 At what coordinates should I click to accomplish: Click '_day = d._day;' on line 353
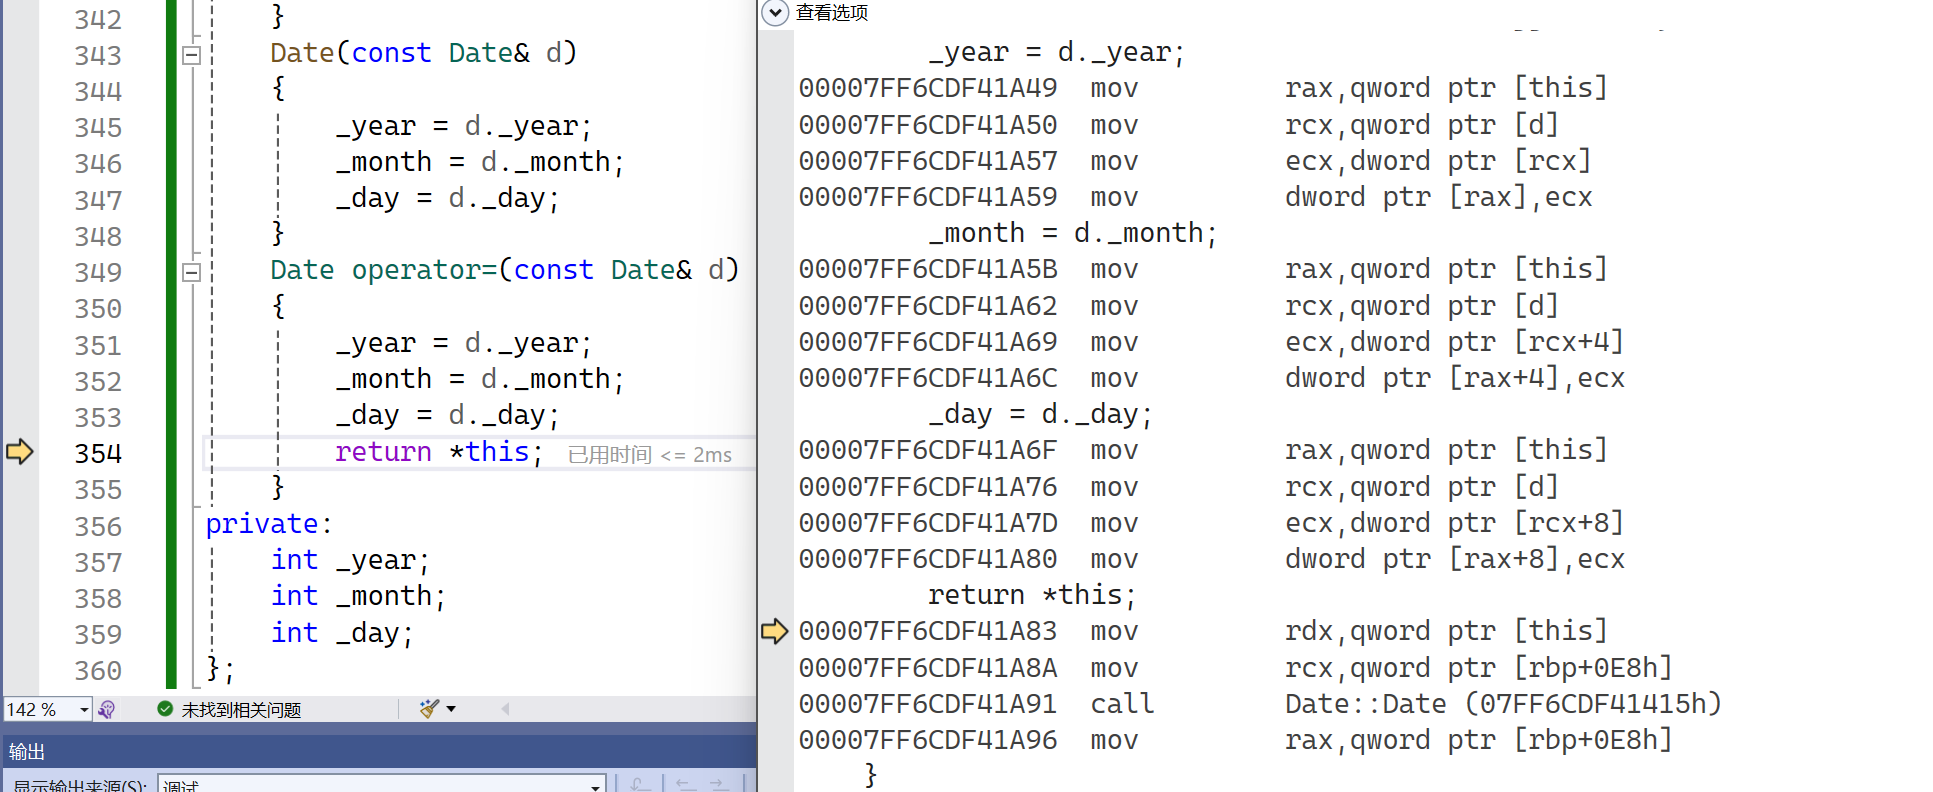pos(448,415)
